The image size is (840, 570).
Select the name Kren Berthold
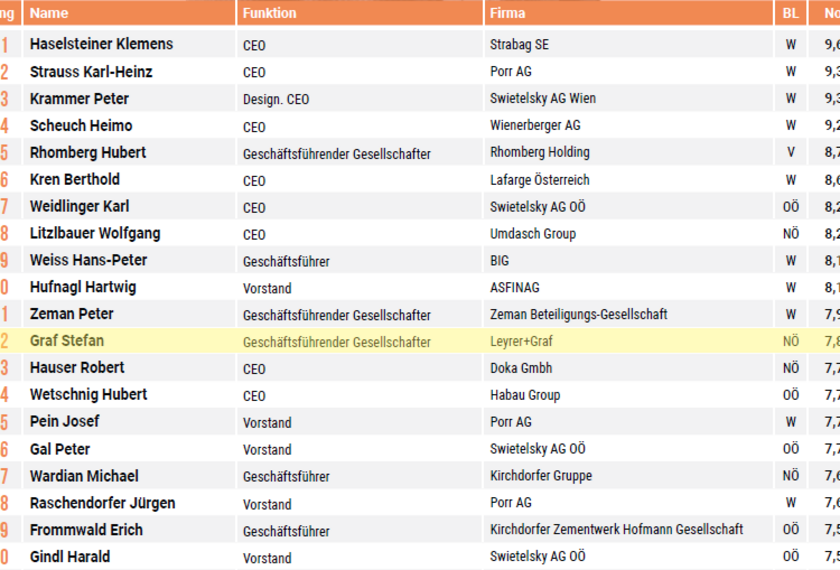(74, 179)
